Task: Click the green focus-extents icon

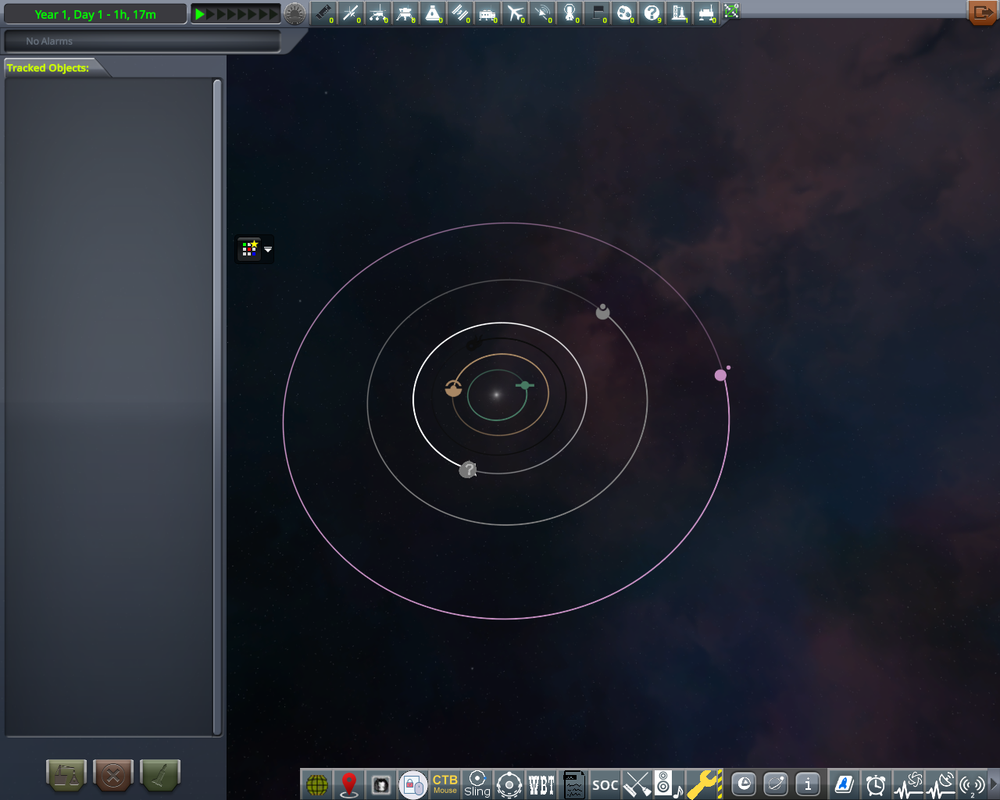Action: point(732,11)
